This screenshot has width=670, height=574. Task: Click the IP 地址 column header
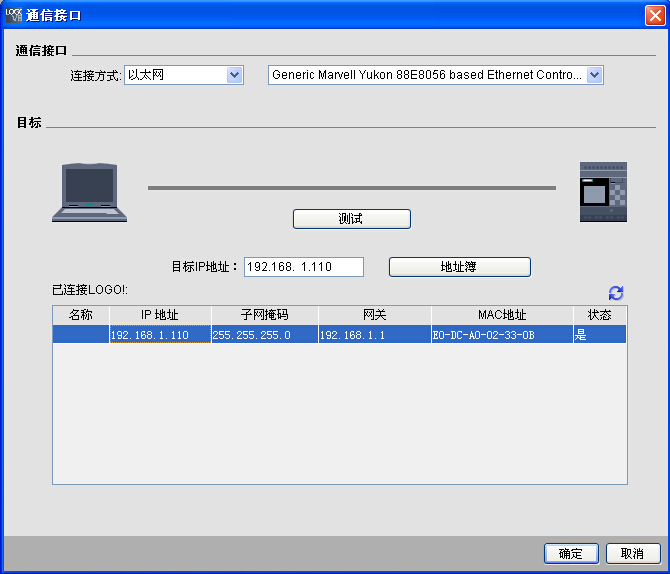tap(160, 315)
